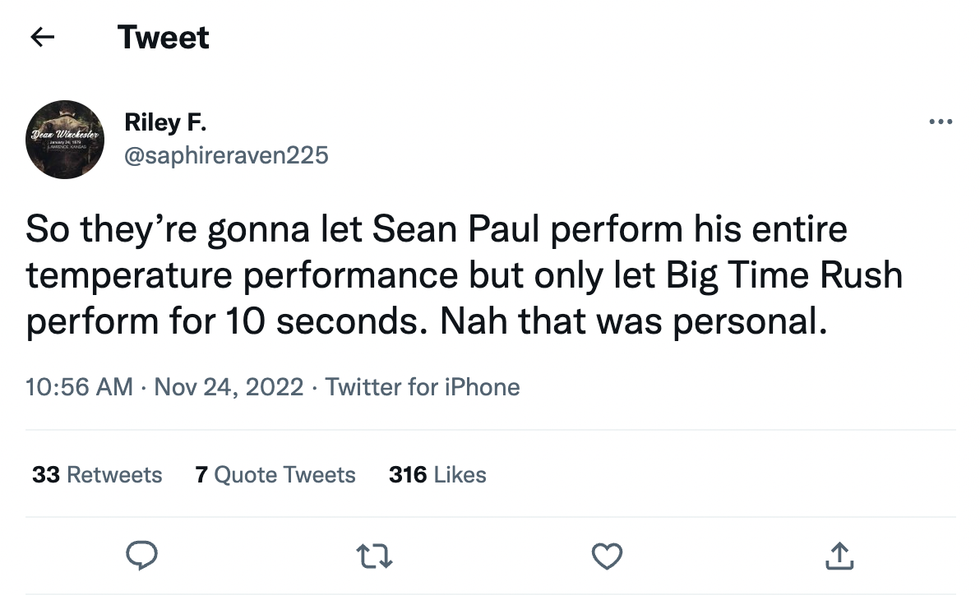Open the three-dot more options menu
This screenshot has height=595, width=980.
click(x=940, y=122)
